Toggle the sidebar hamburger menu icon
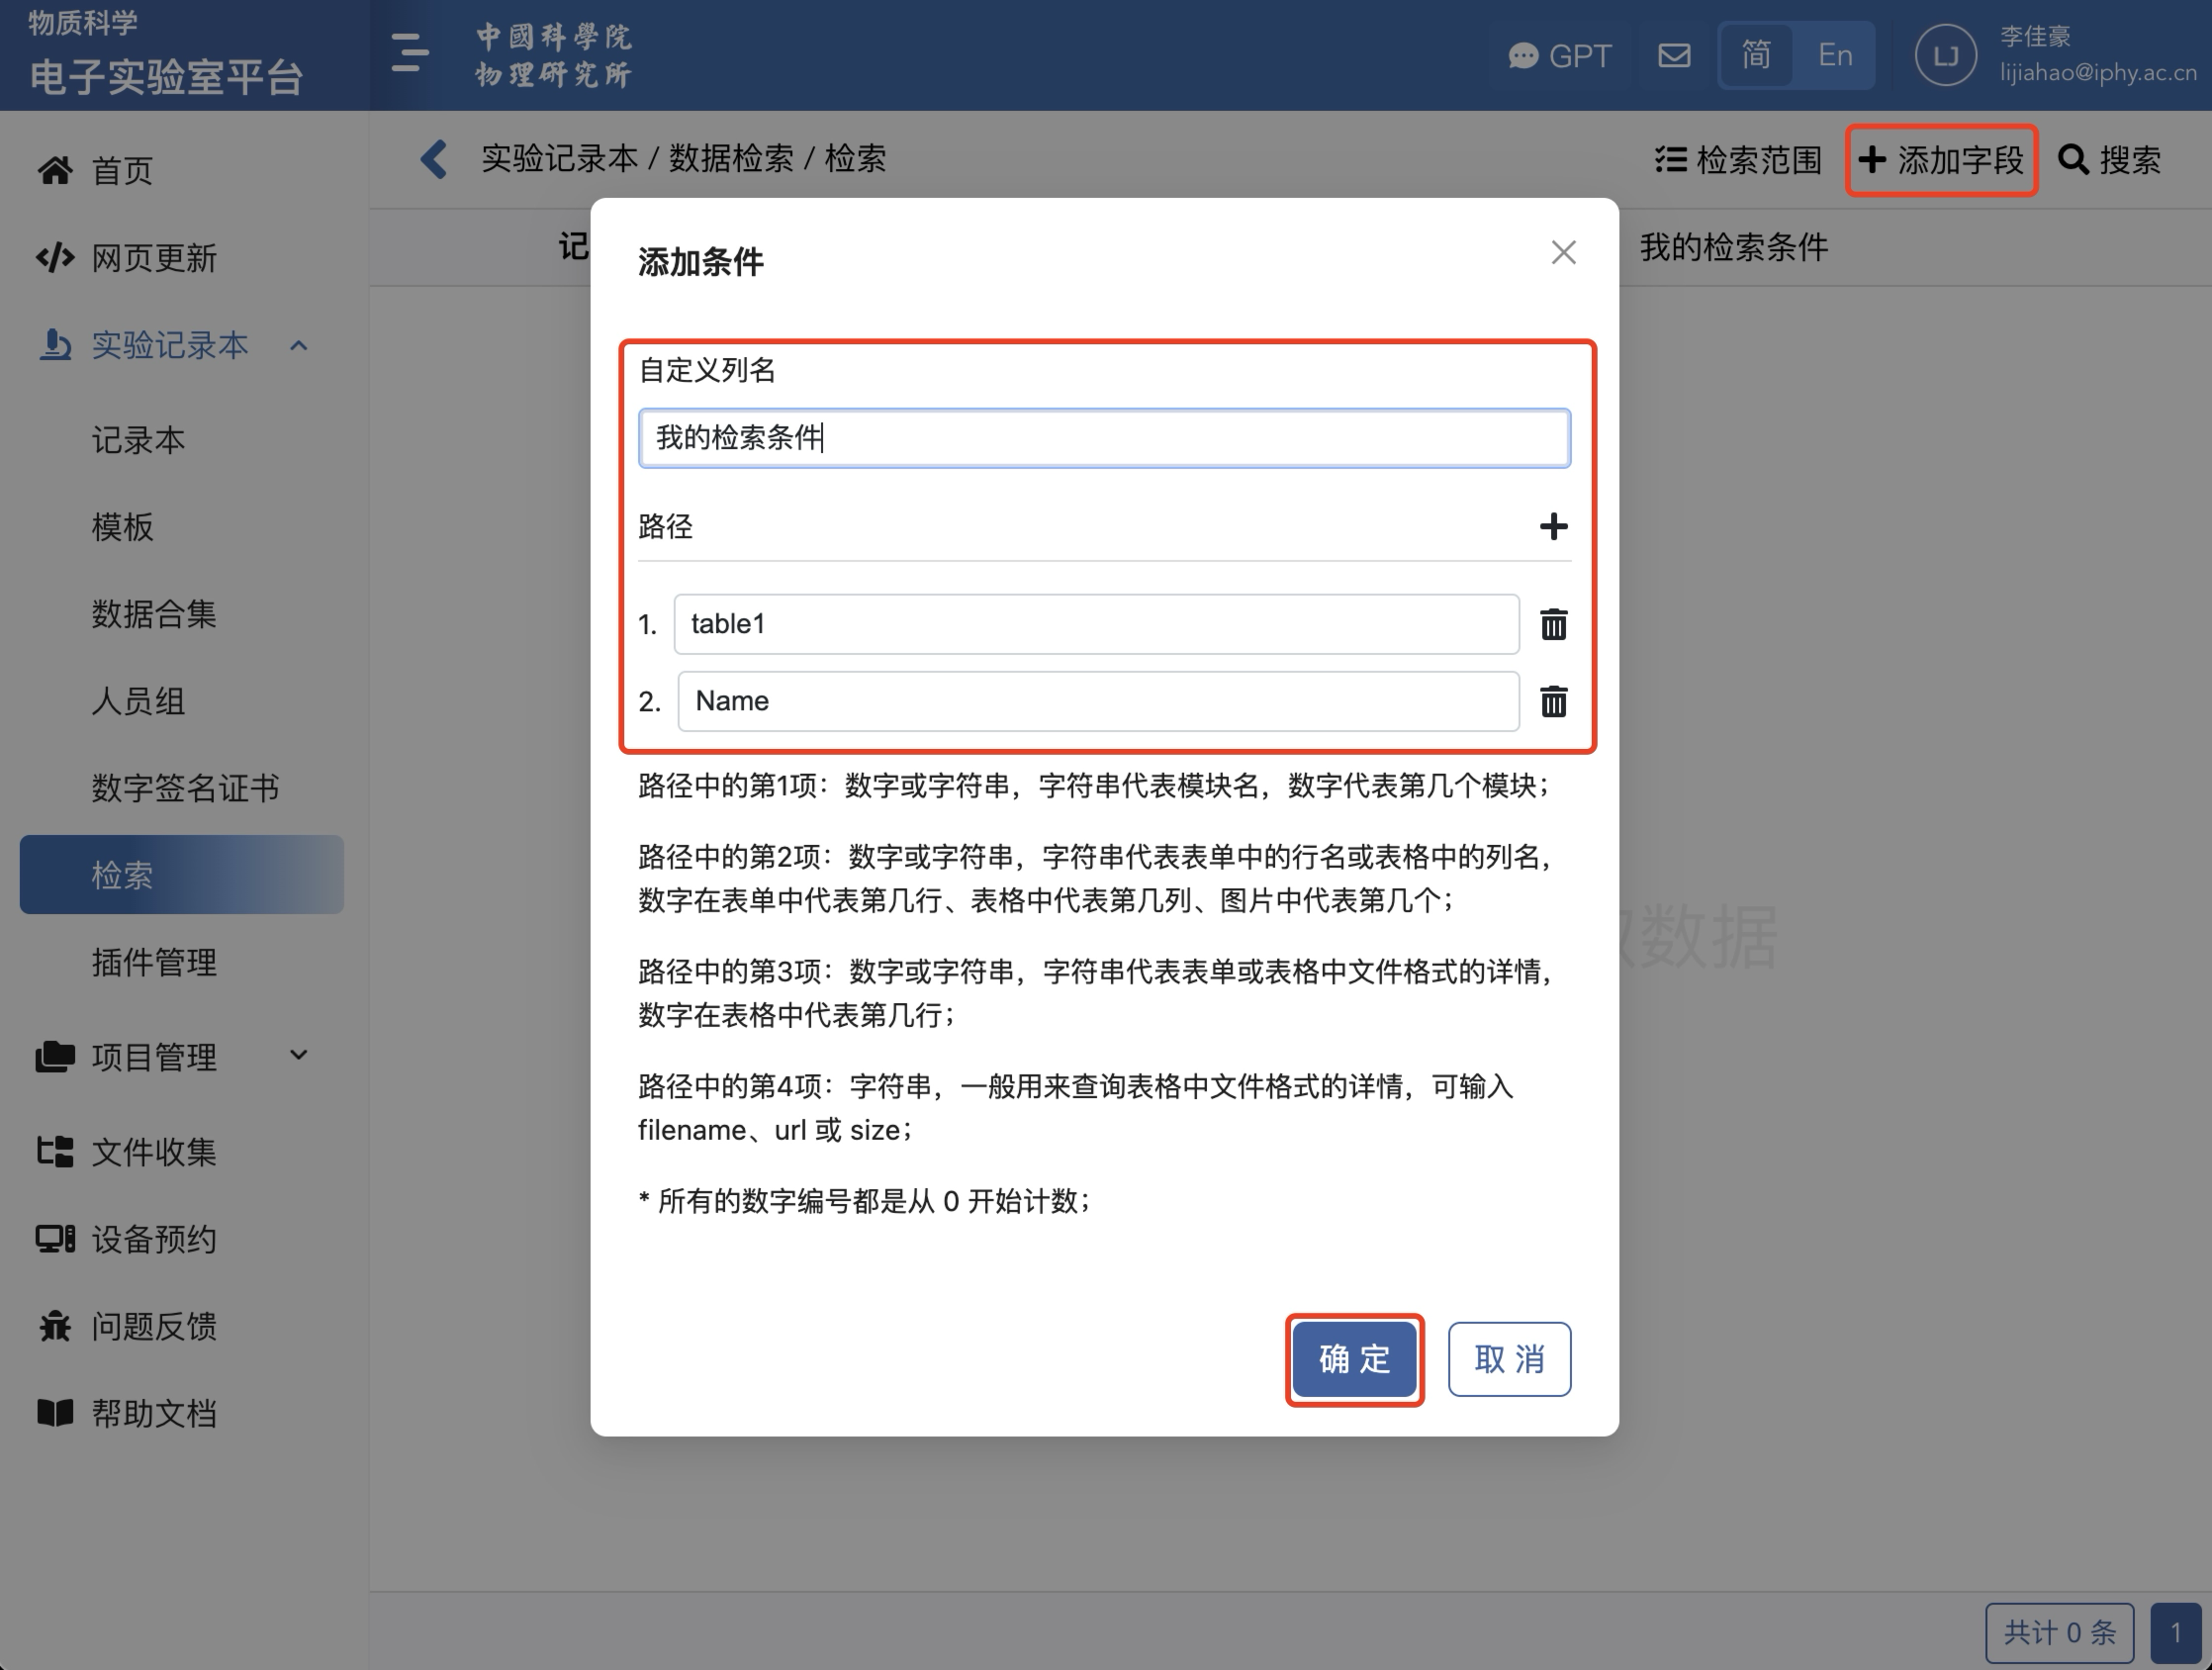The width and height of the screenshot is (2212, 1670). point(409,53)
